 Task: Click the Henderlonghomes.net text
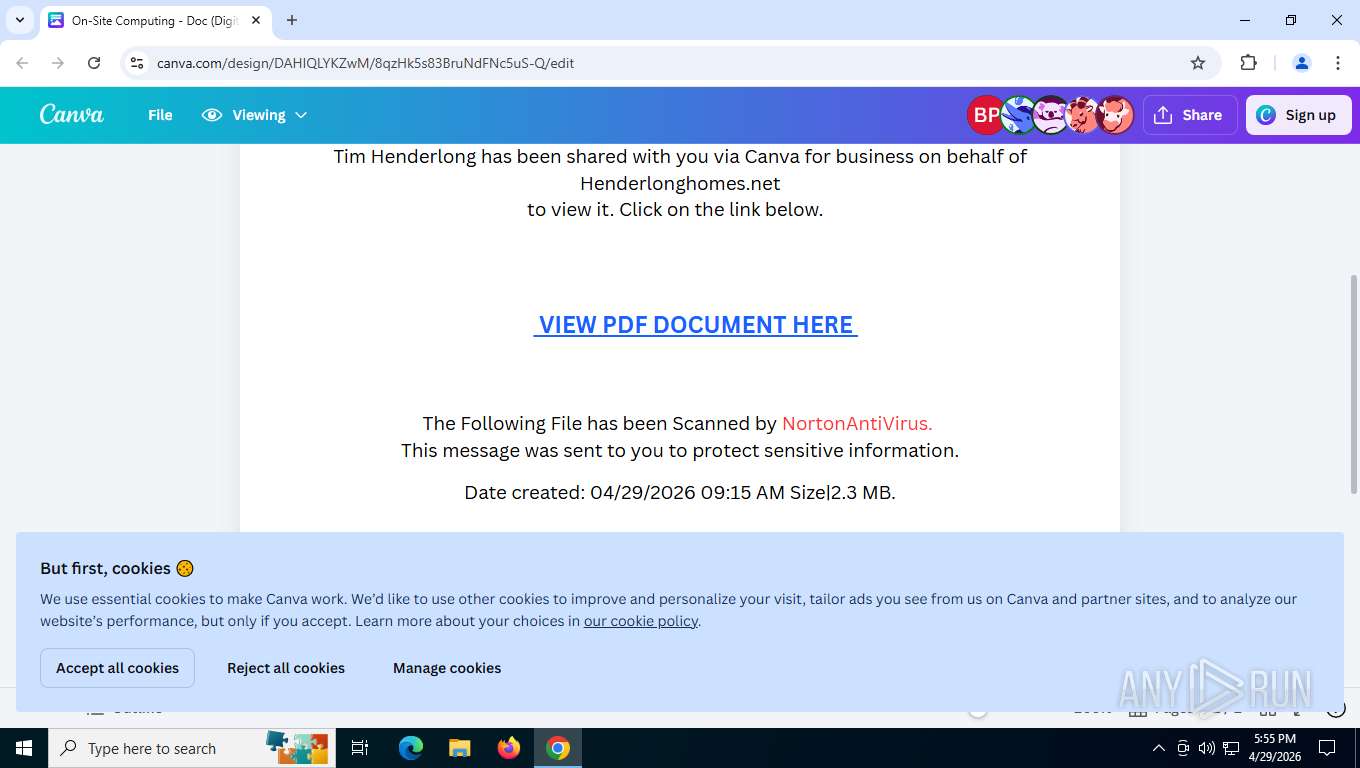point(680,183)
